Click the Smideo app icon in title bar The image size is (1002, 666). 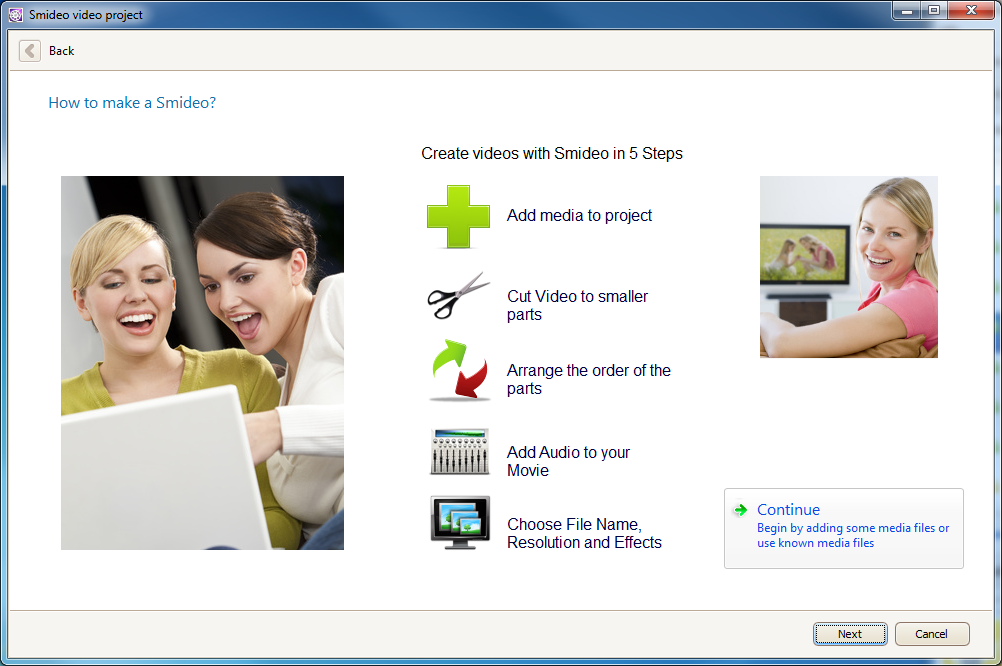coord(15,15)
